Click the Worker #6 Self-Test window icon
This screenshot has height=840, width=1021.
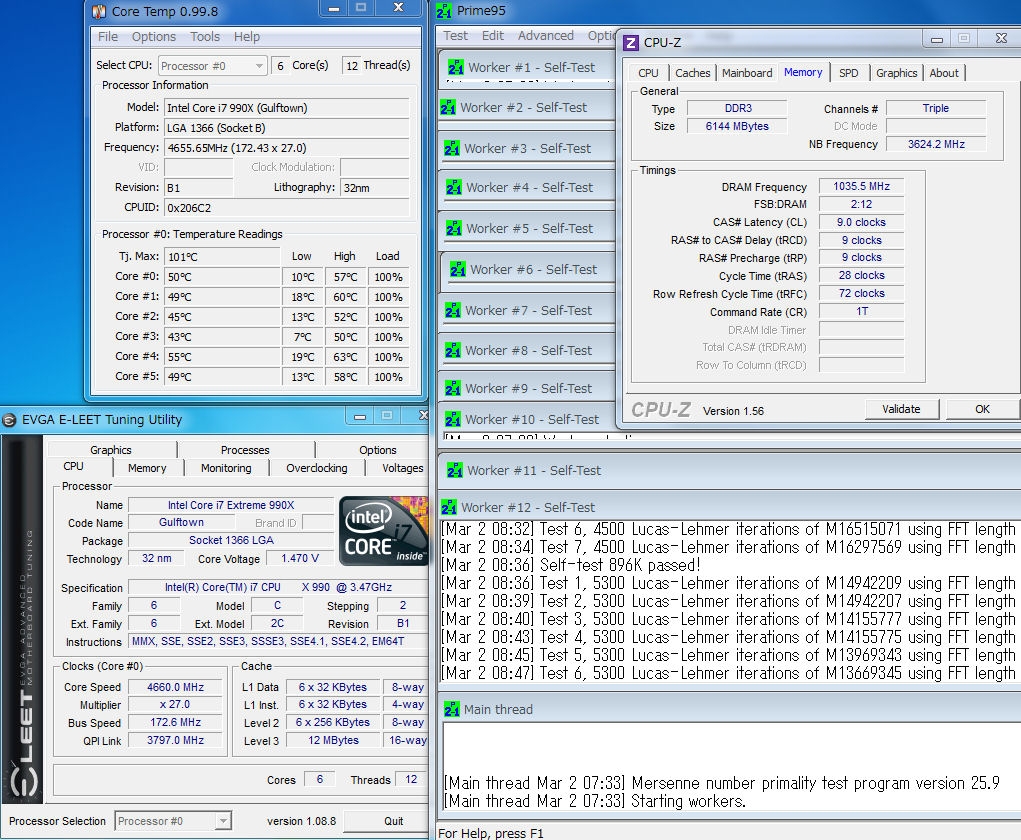pyautogui.click(x=458, y=269)
